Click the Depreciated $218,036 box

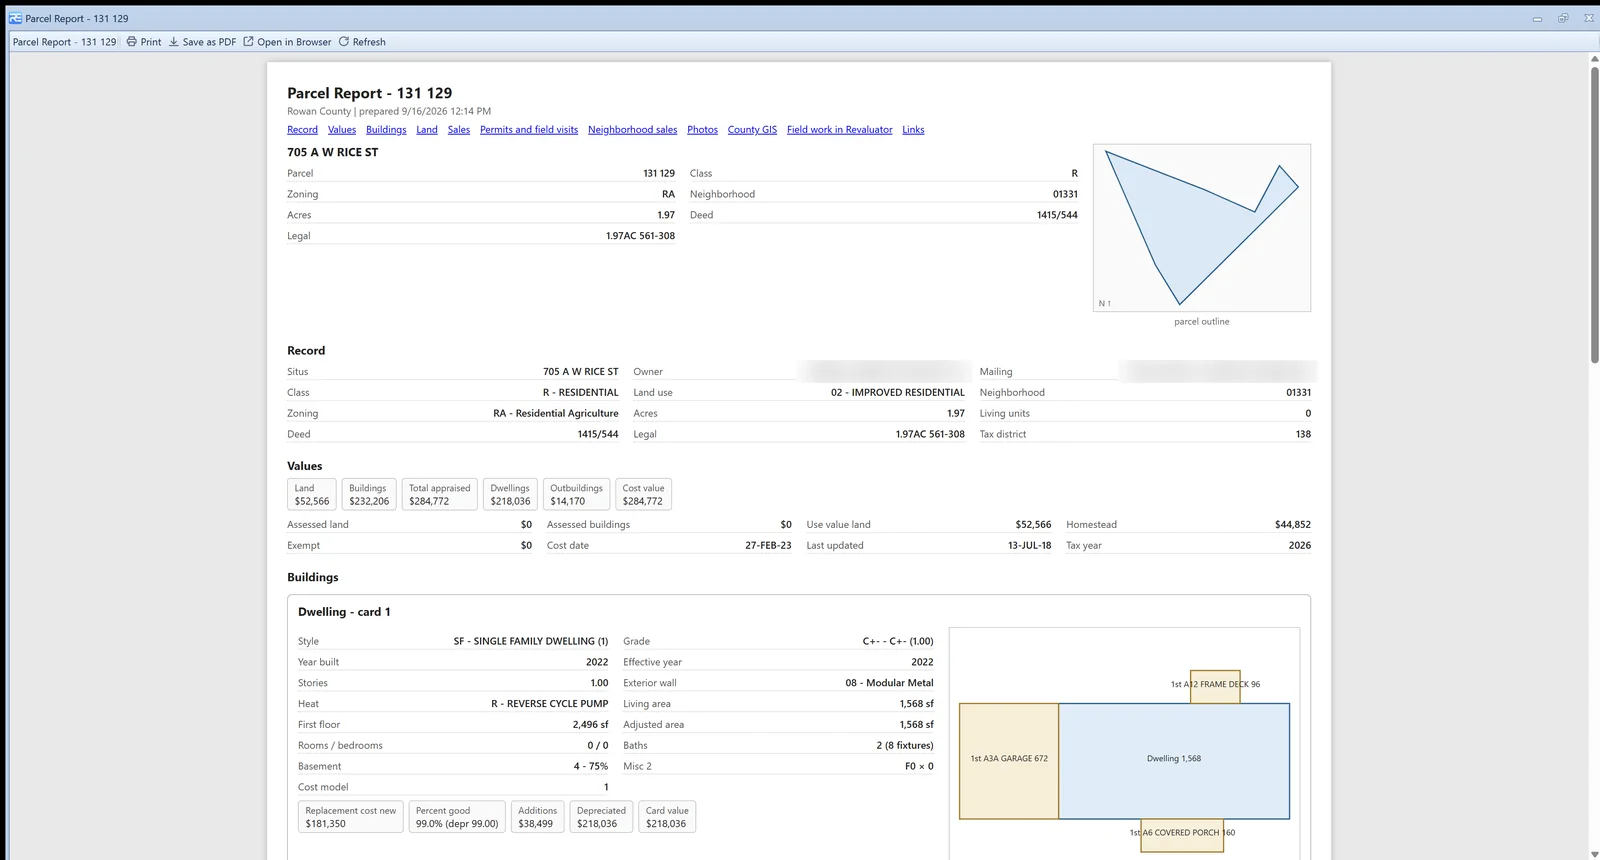pos(601,817)
